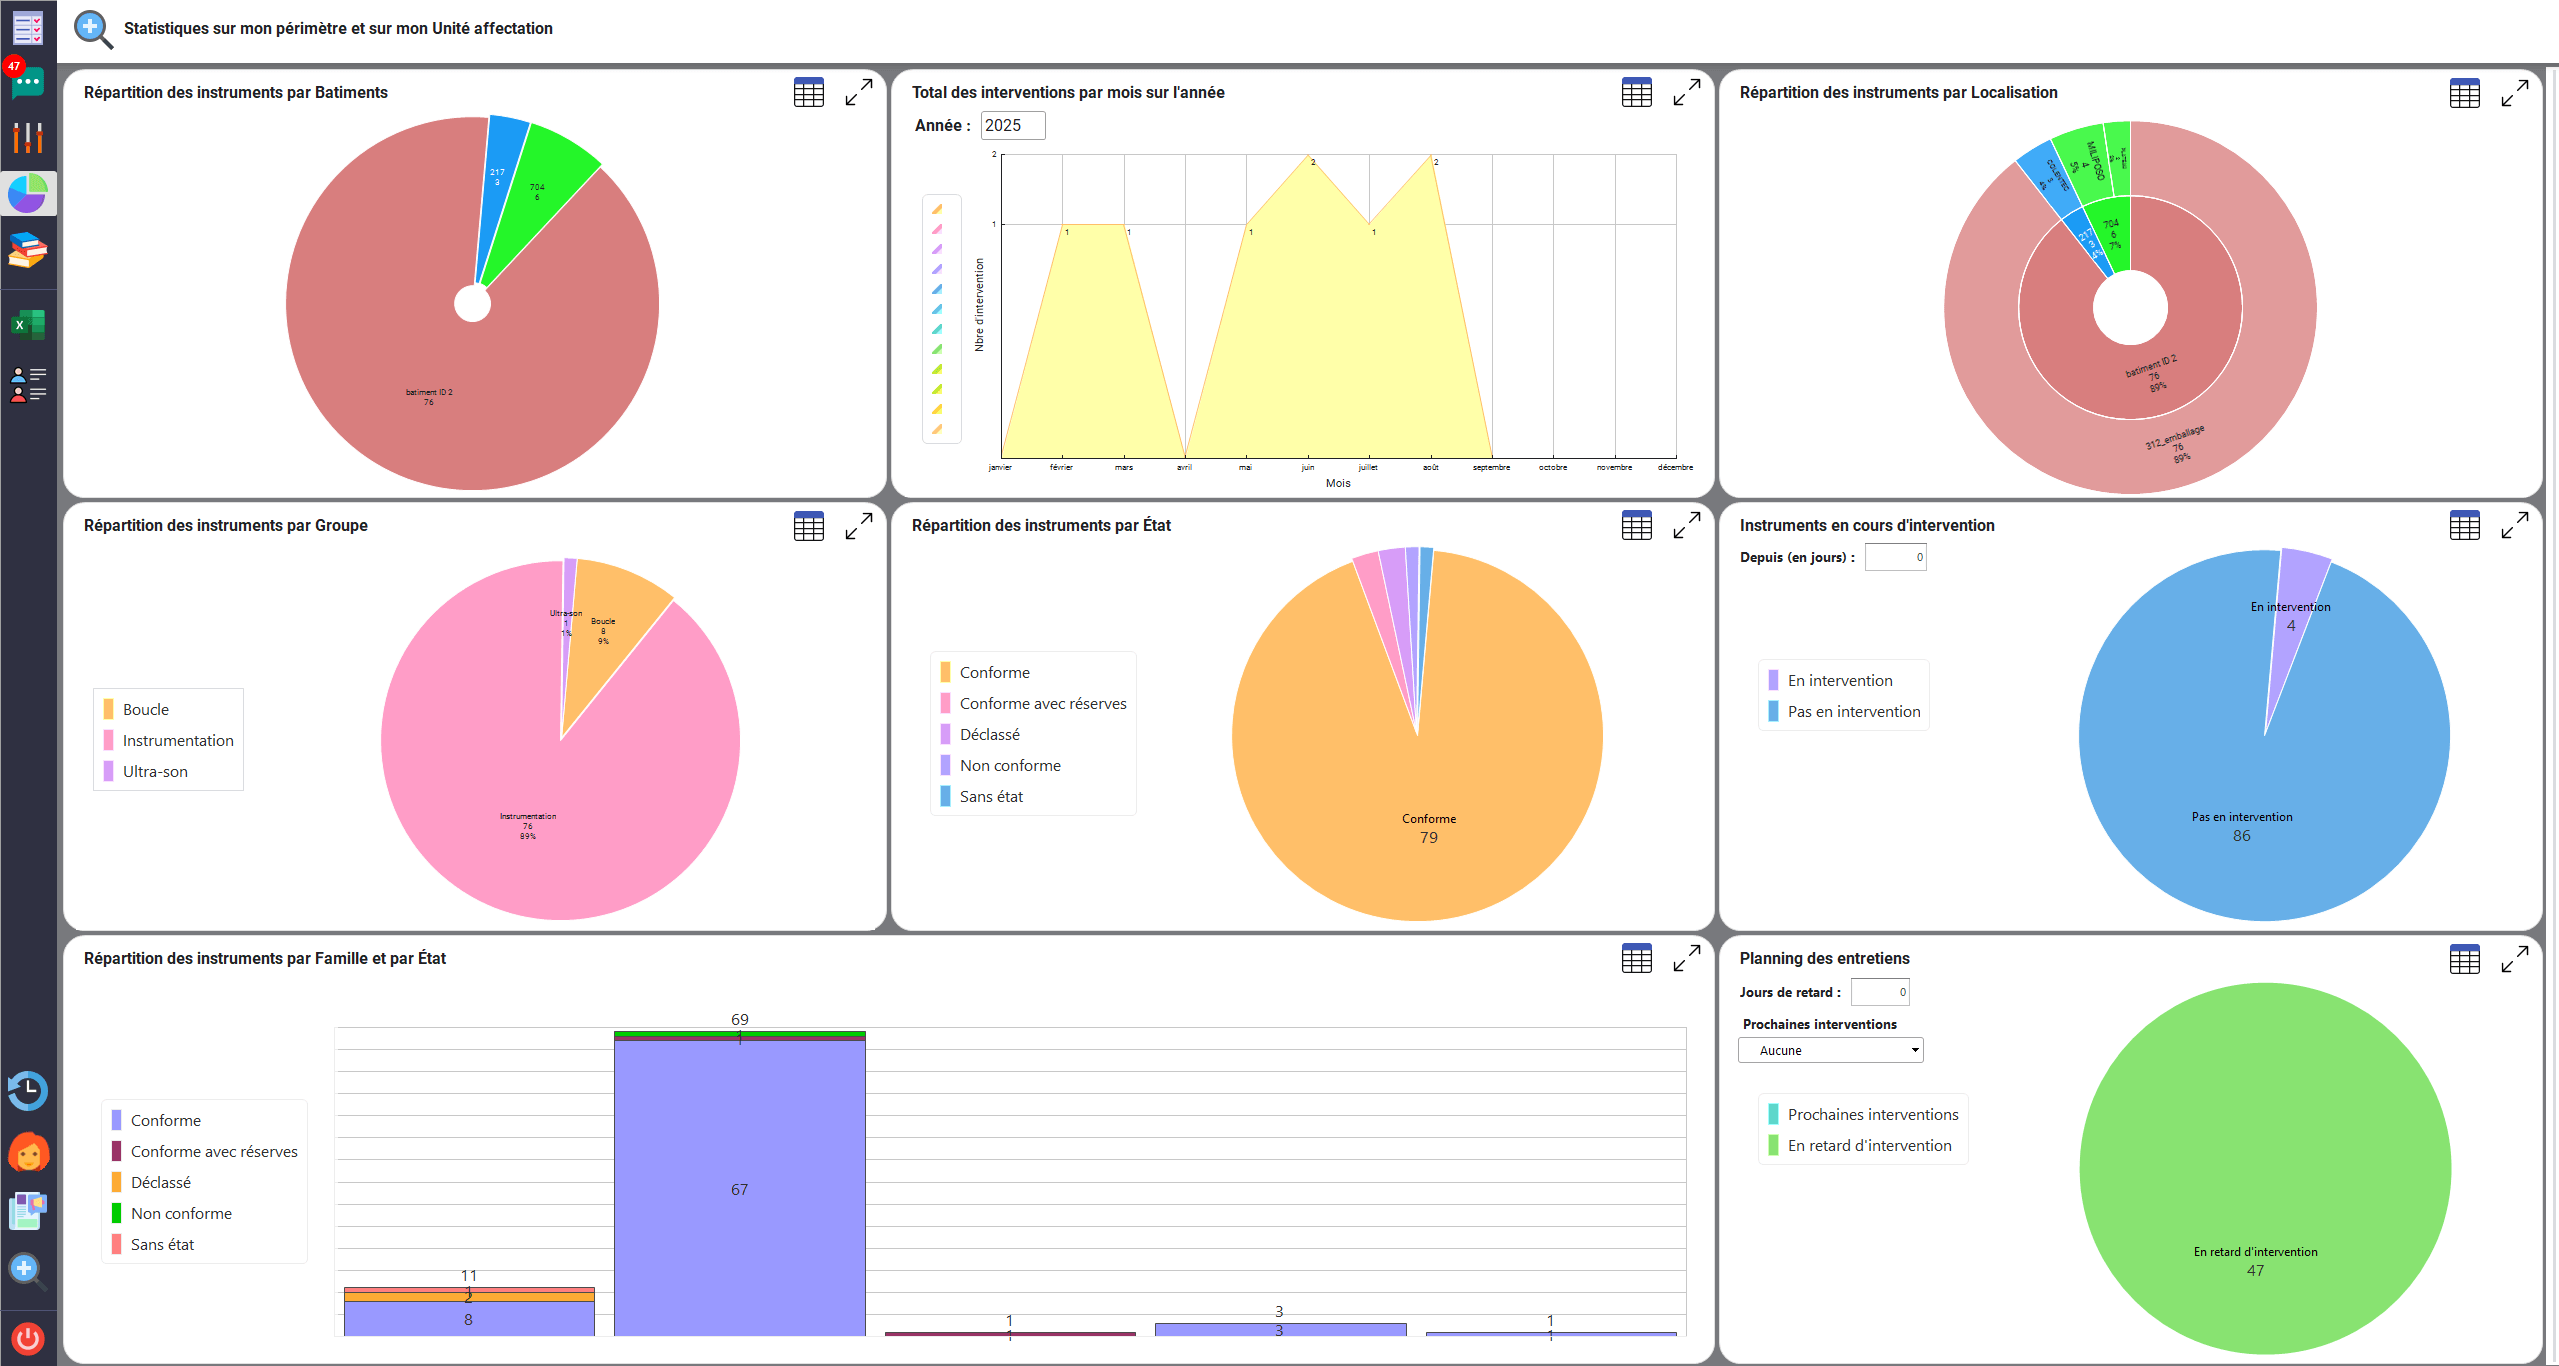The image size is (2559, 1366).
Task: Open the stacked books library icon
Action: [27, 250]
